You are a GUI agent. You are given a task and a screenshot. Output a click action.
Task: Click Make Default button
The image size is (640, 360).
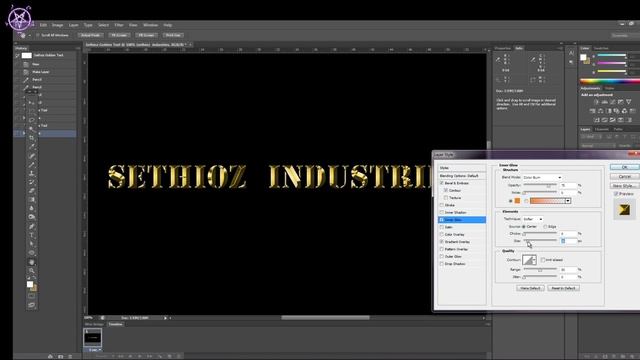[530, 288]
